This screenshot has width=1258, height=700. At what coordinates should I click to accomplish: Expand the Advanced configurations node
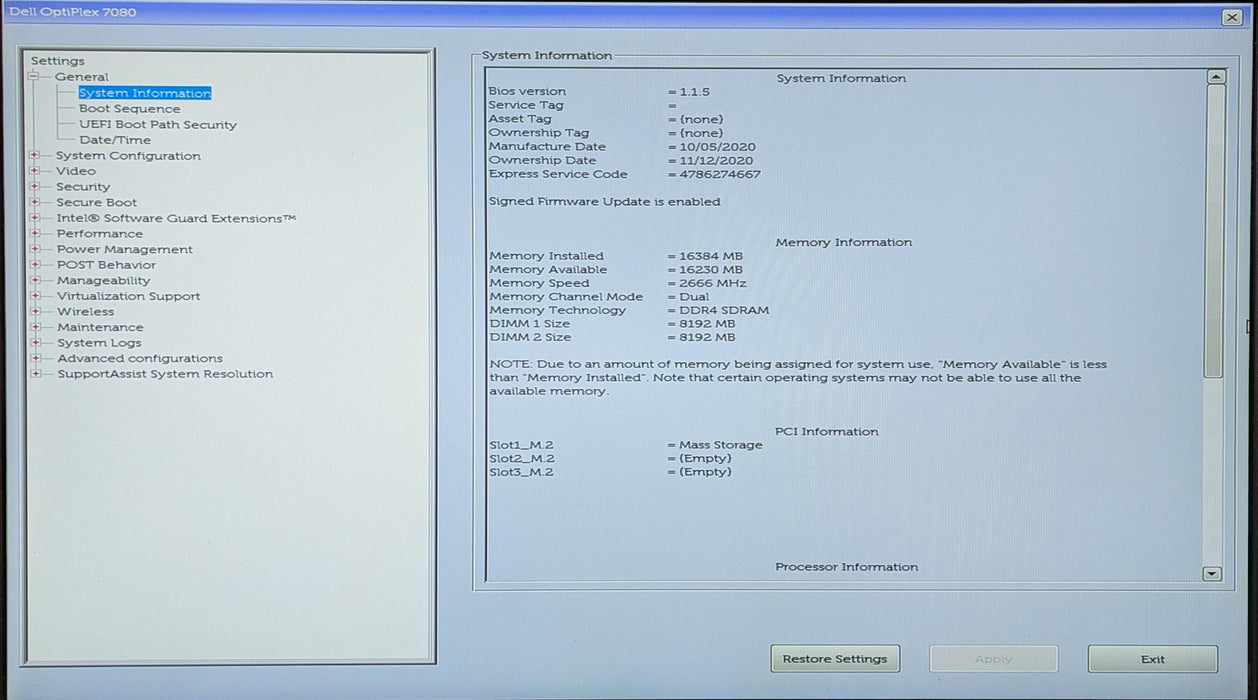(35, 358)
